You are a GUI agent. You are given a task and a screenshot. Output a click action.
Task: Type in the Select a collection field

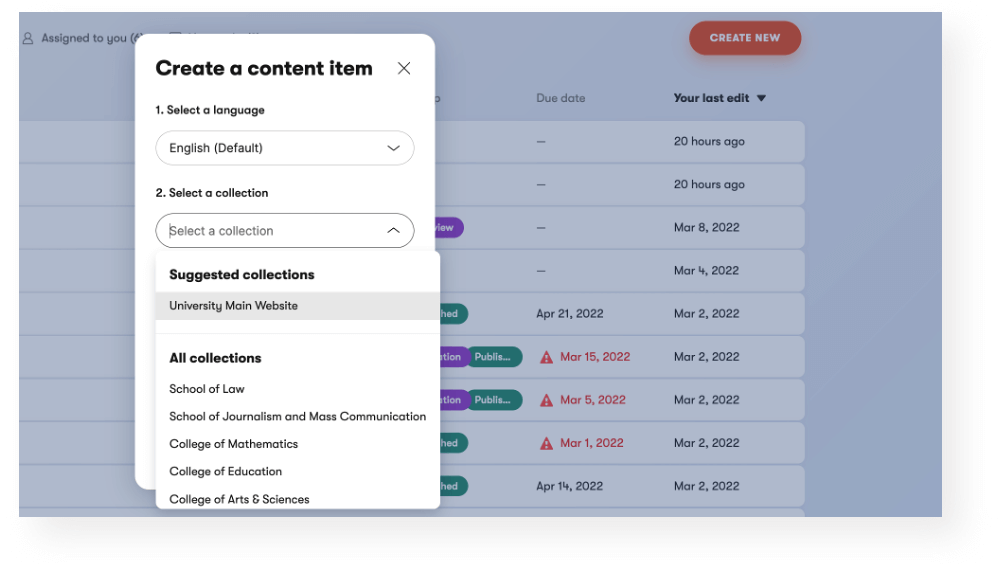pos(270,231)
